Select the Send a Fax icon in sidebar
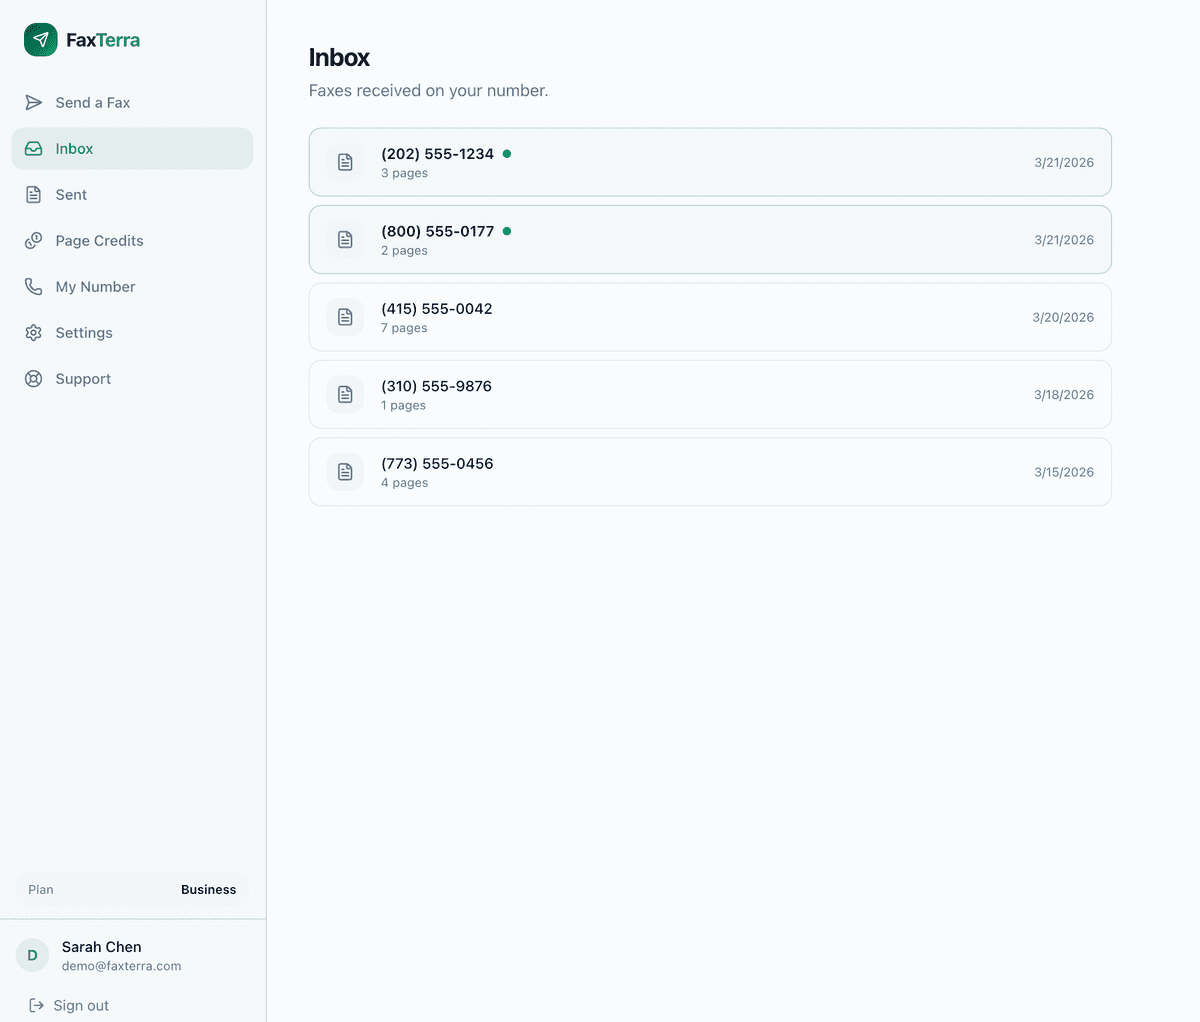Screen dimensions: 1200x1022 point(33,102)
